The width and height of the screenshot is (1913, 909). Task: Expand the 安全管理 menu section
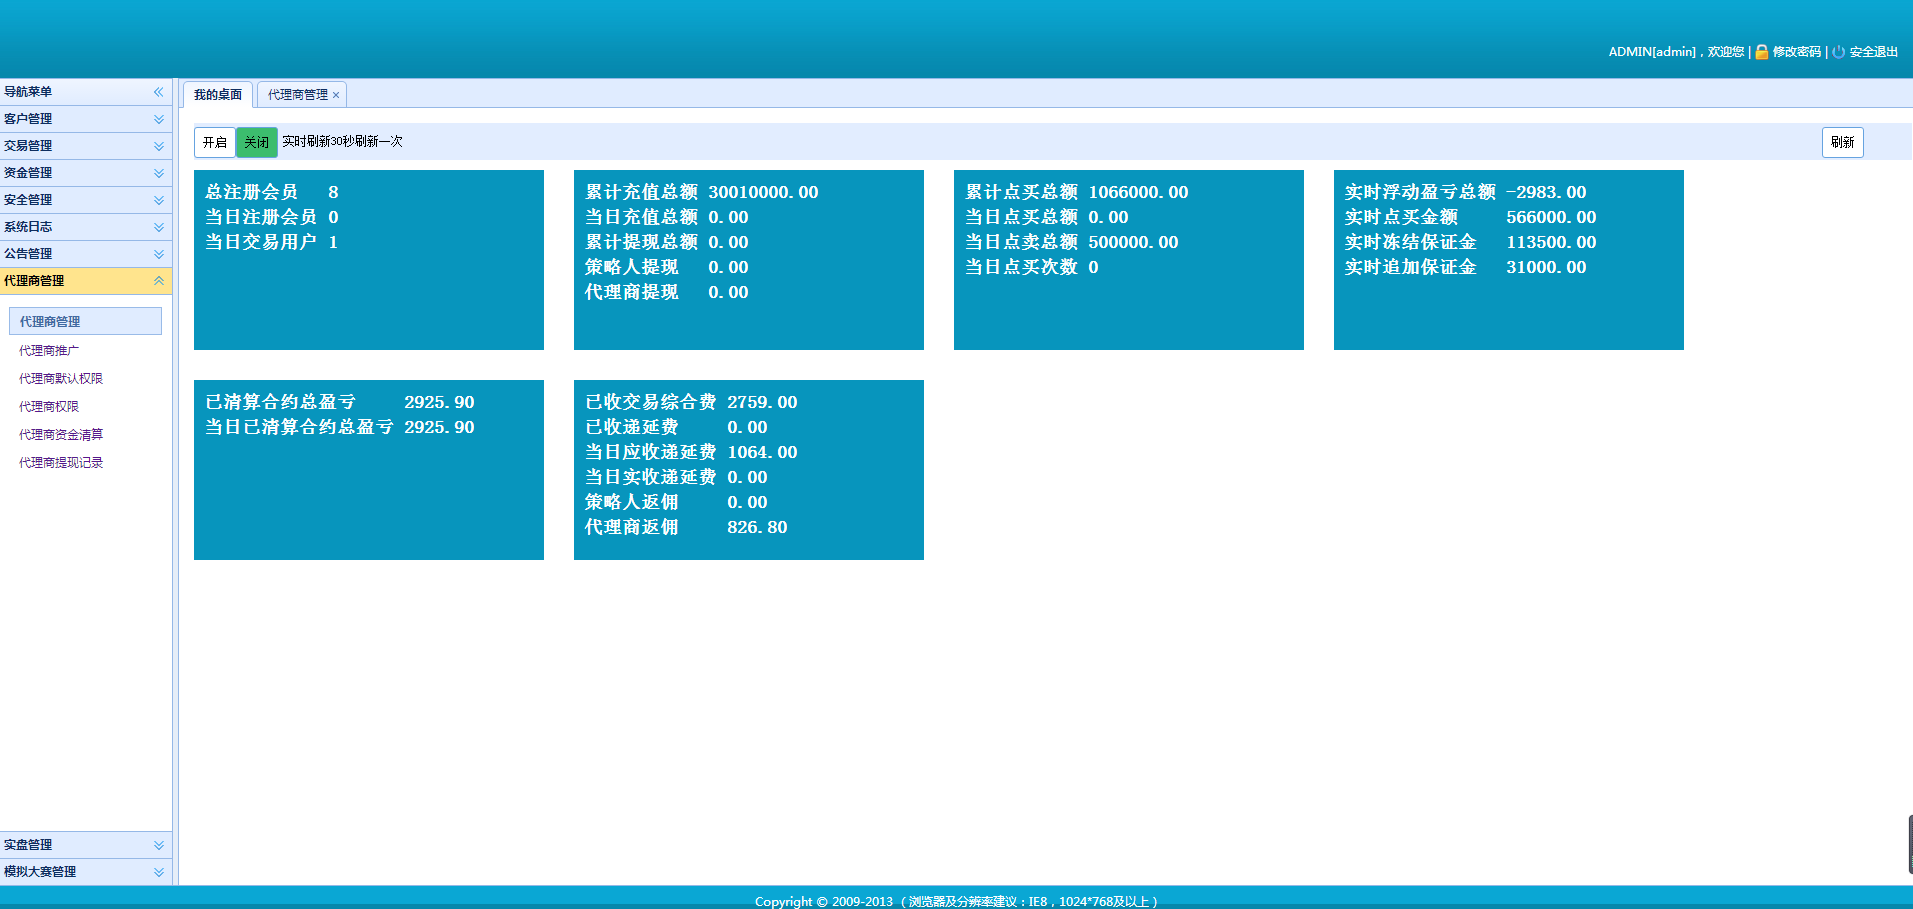click(86, 200)
